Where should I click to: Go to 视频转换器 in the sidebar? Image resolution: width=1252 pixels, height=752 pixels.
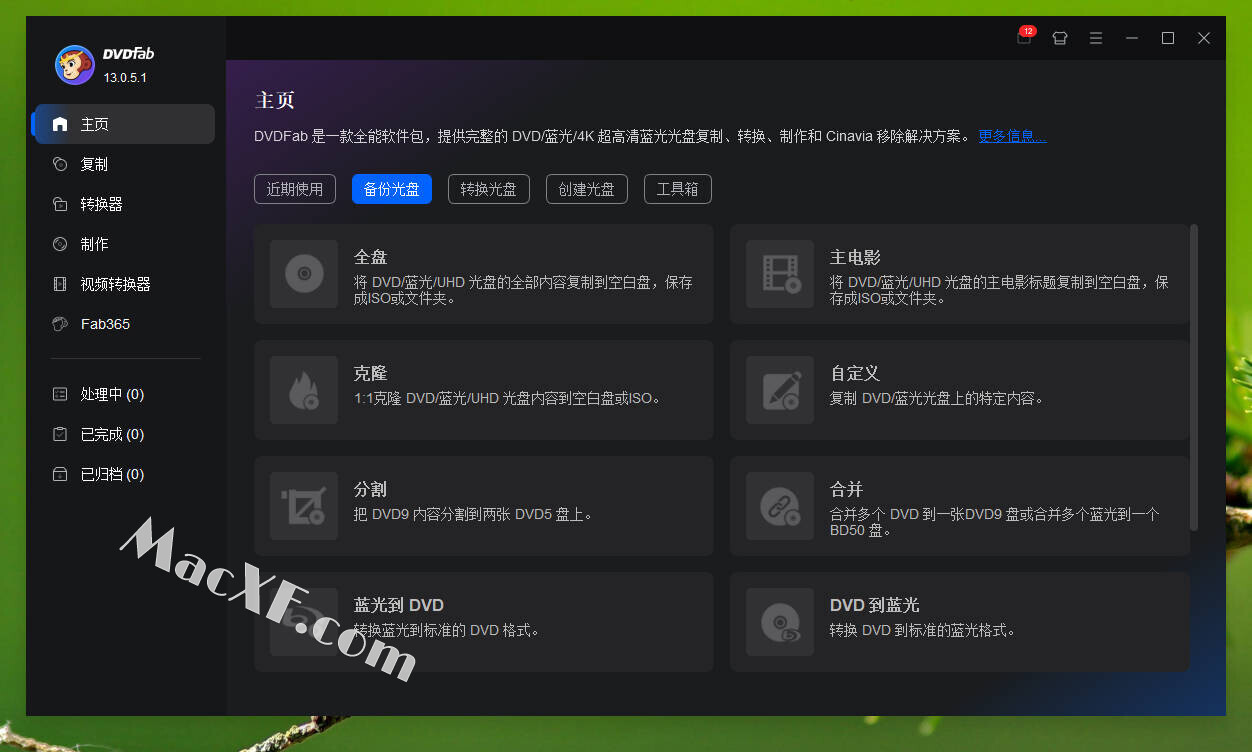tap(115, 284)
